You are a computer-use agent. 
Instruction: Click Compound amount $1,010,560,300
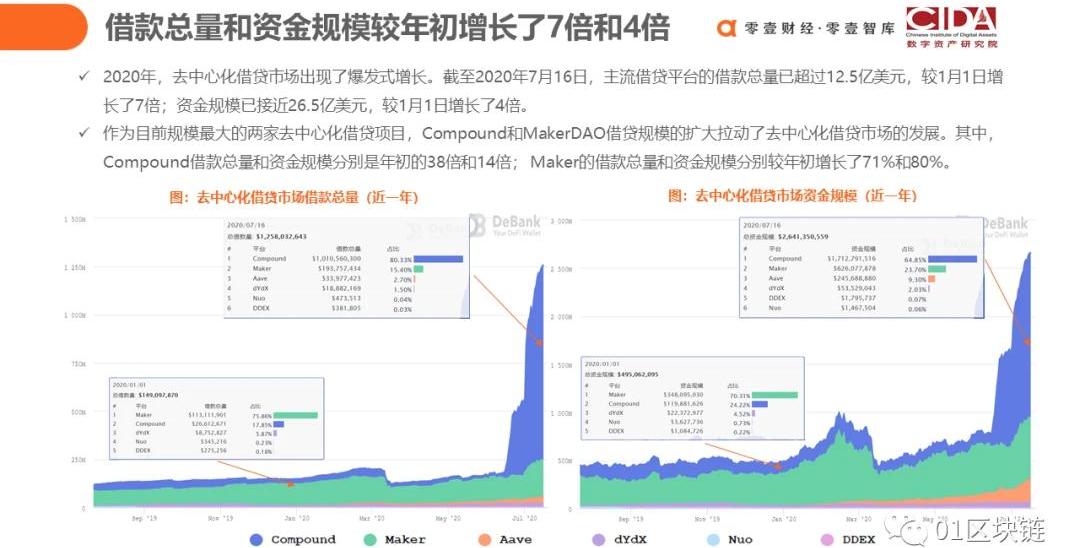(336, 259)
